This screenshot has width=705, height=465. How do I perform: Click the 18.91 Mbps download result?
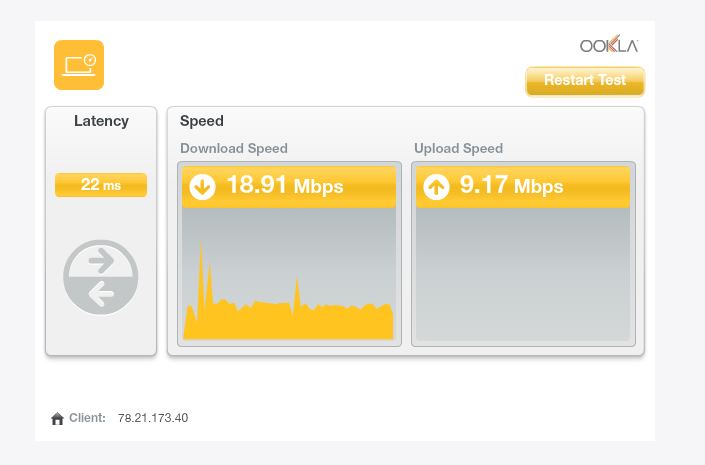[285, 185]
